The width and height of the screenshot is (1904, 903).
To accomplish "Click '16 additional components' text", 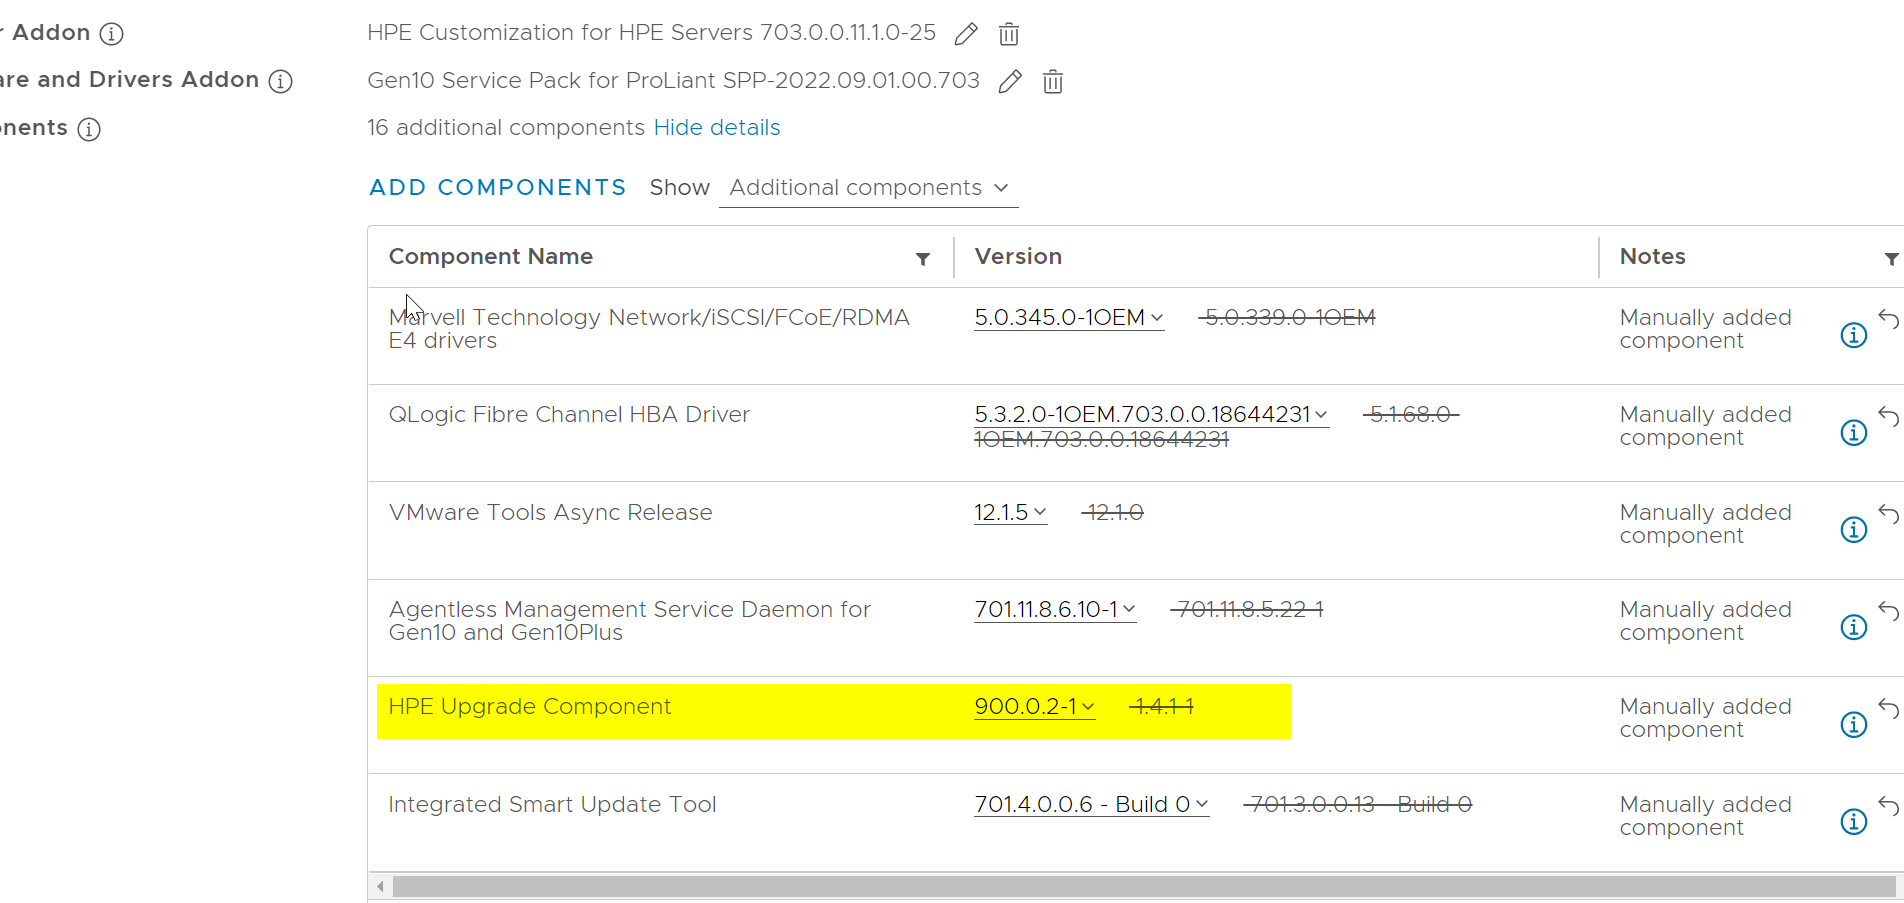I will [506, 128].
